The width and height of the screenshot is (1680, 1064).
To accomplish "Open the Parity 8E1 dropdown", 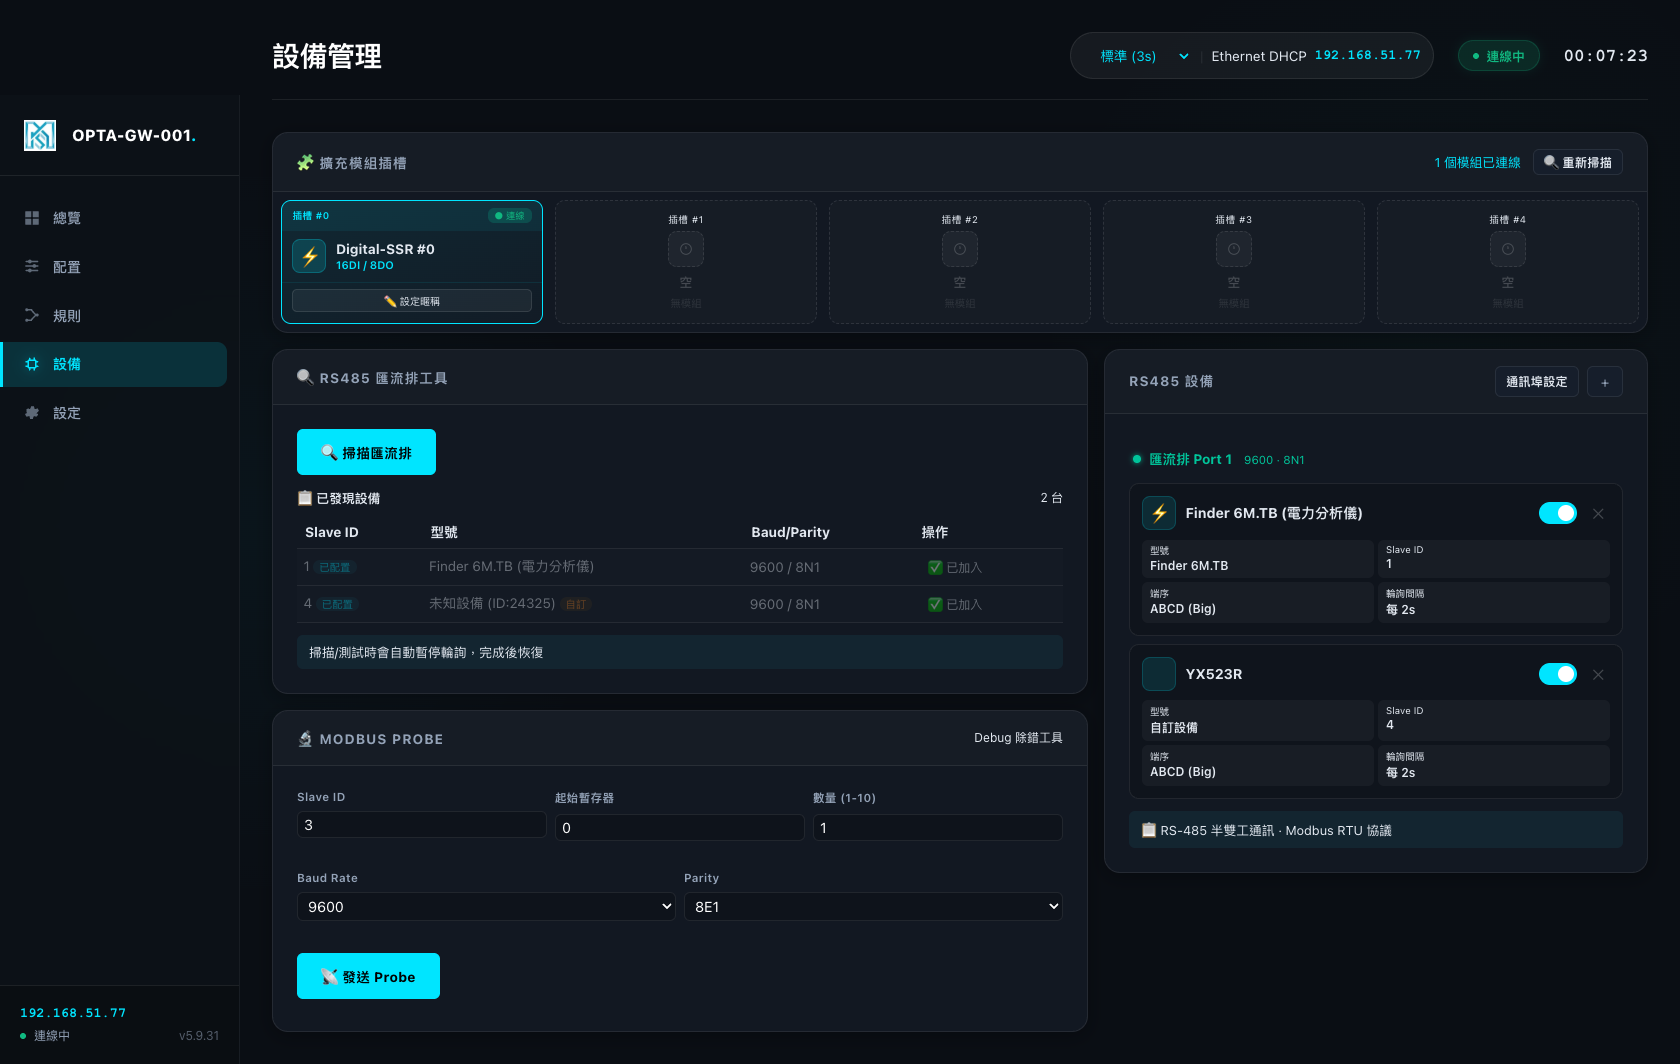I will pos(873,906).
